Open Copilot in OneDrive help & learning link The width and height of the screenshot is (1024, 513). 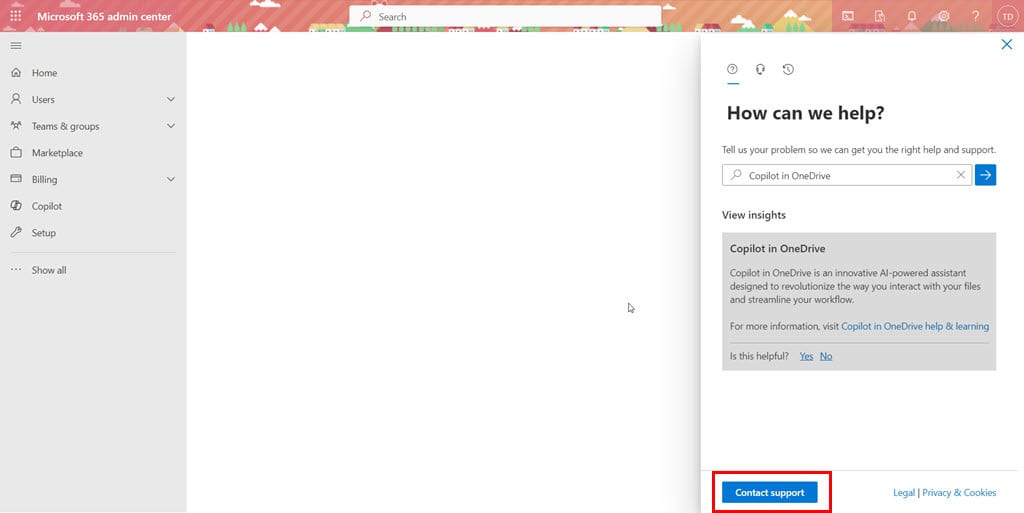(915, 326)
